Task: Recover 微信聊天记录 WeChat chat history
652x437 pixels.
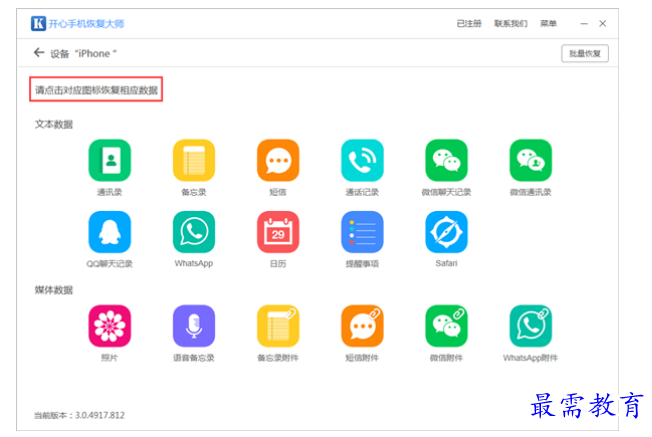Action: (x=446, y=160)
